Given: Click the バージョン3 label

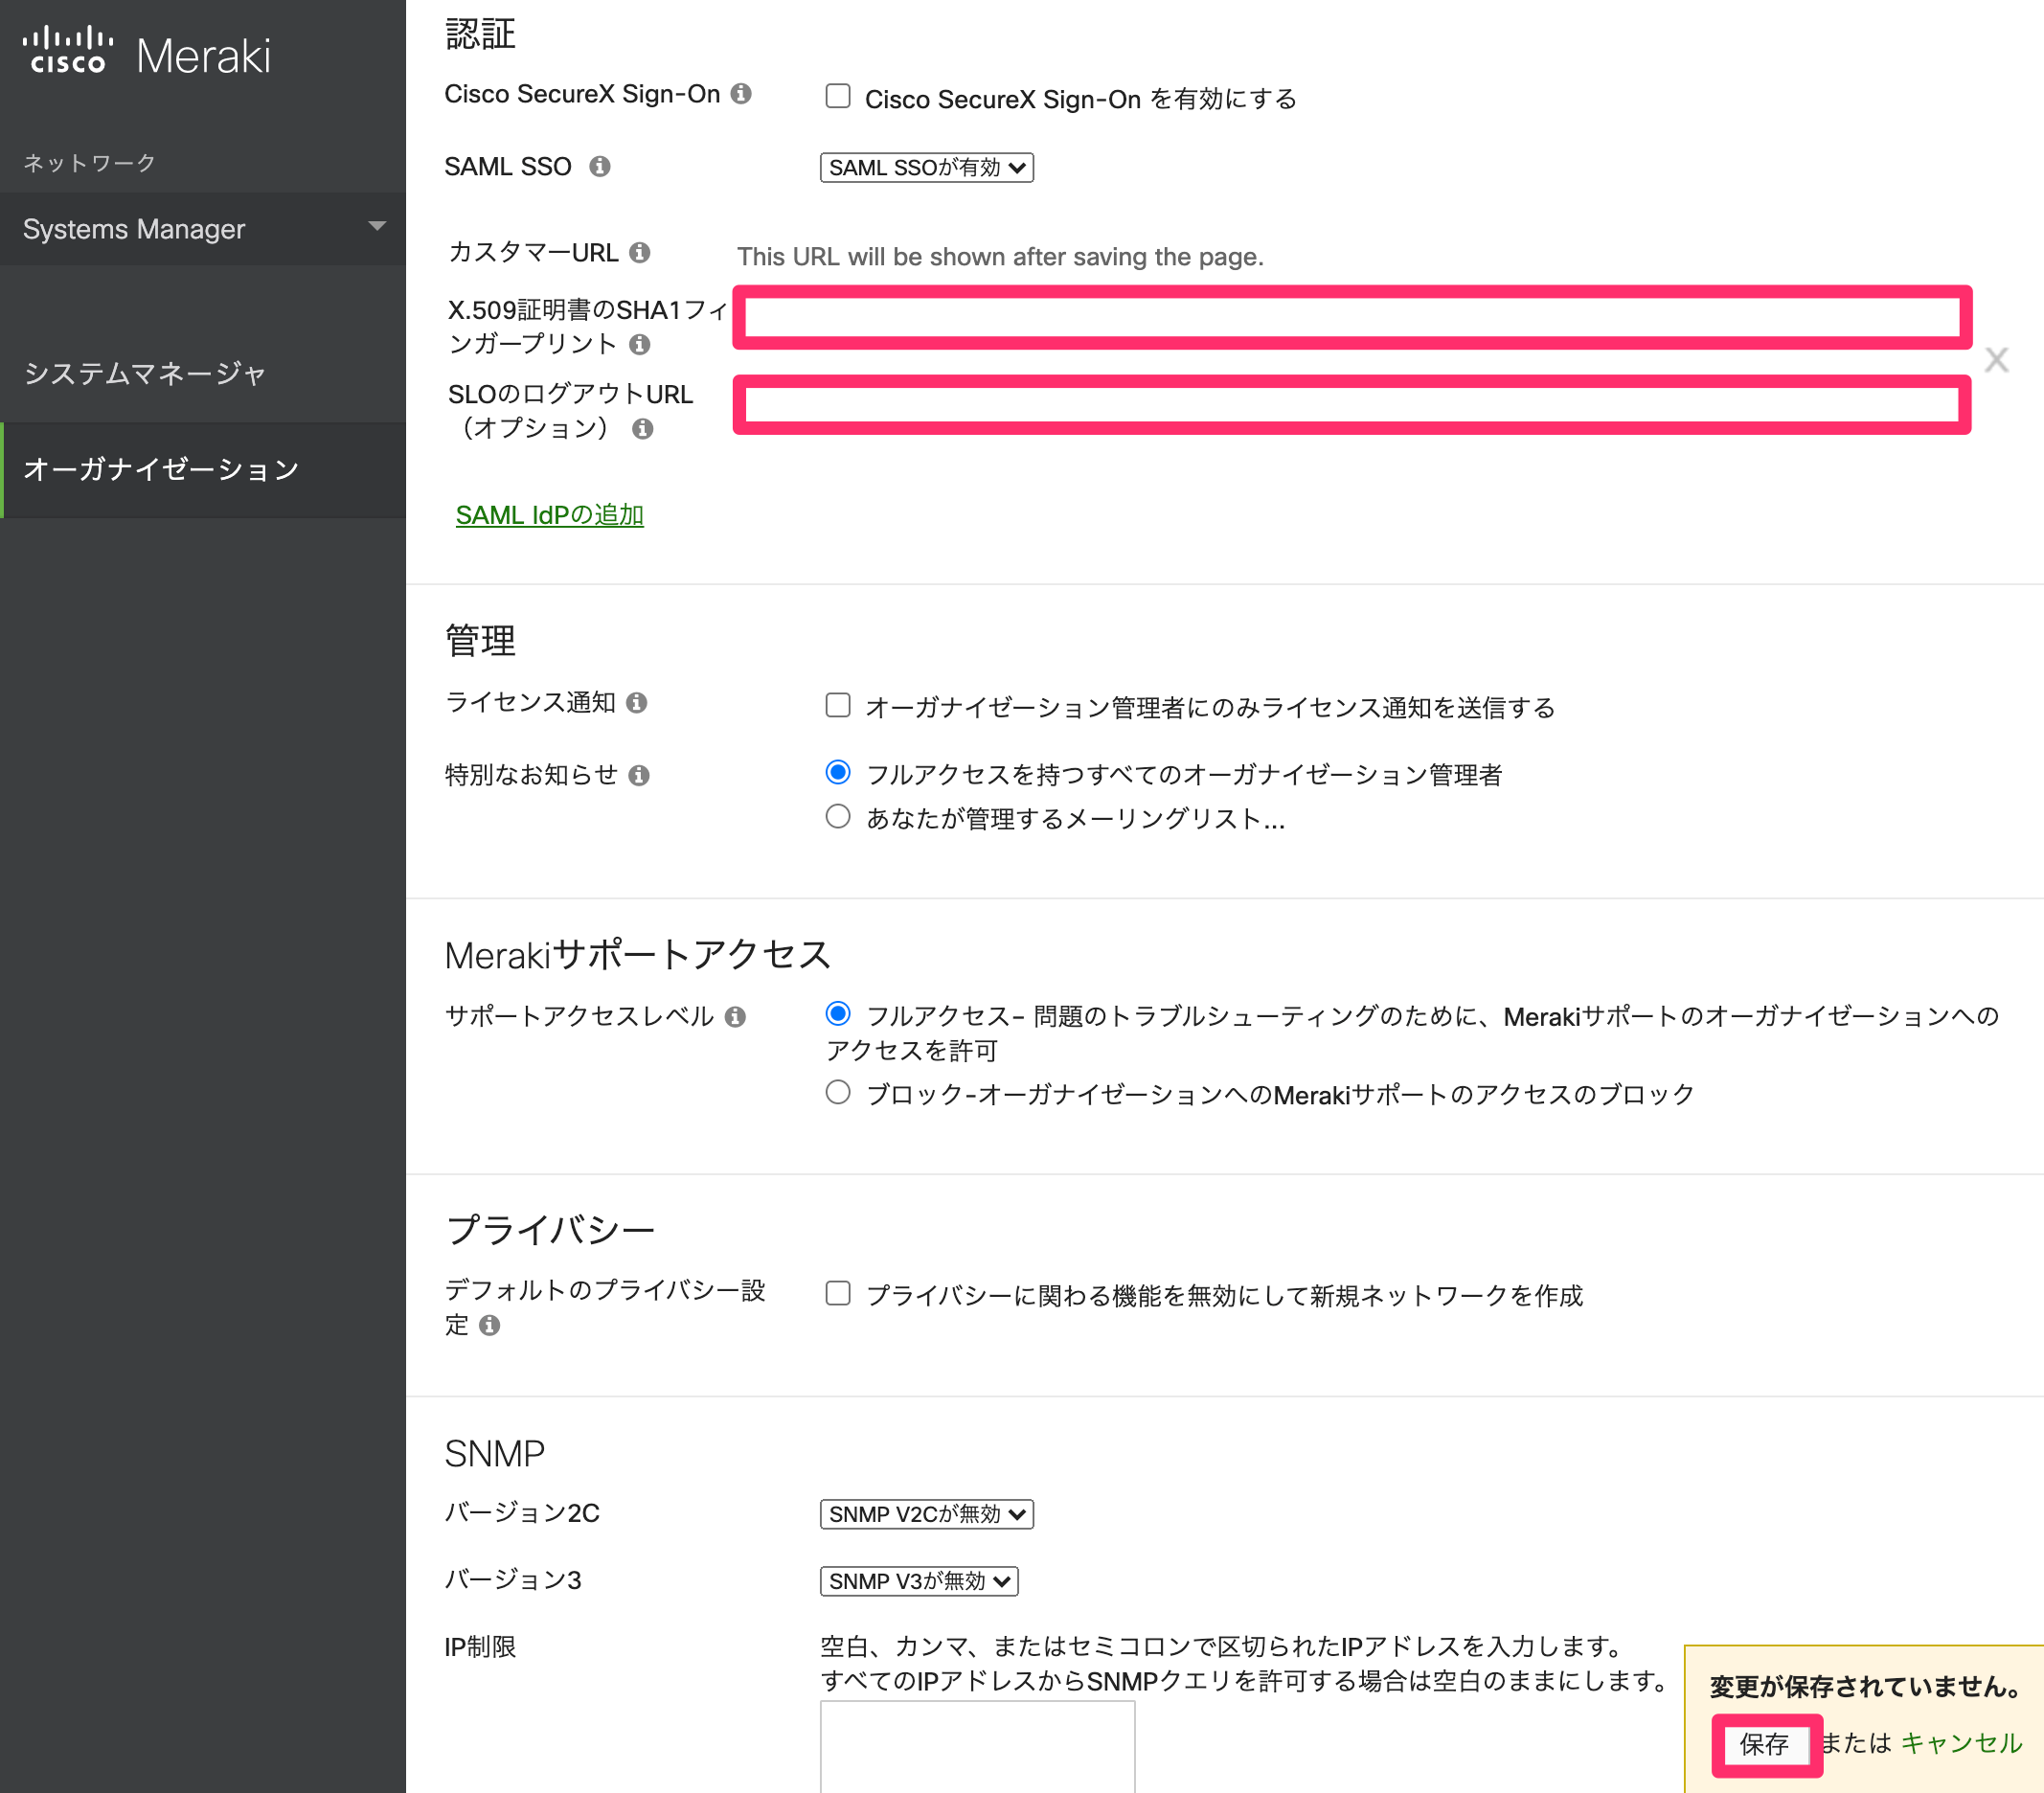Looking at the screenshot, I should point(513,1580).
